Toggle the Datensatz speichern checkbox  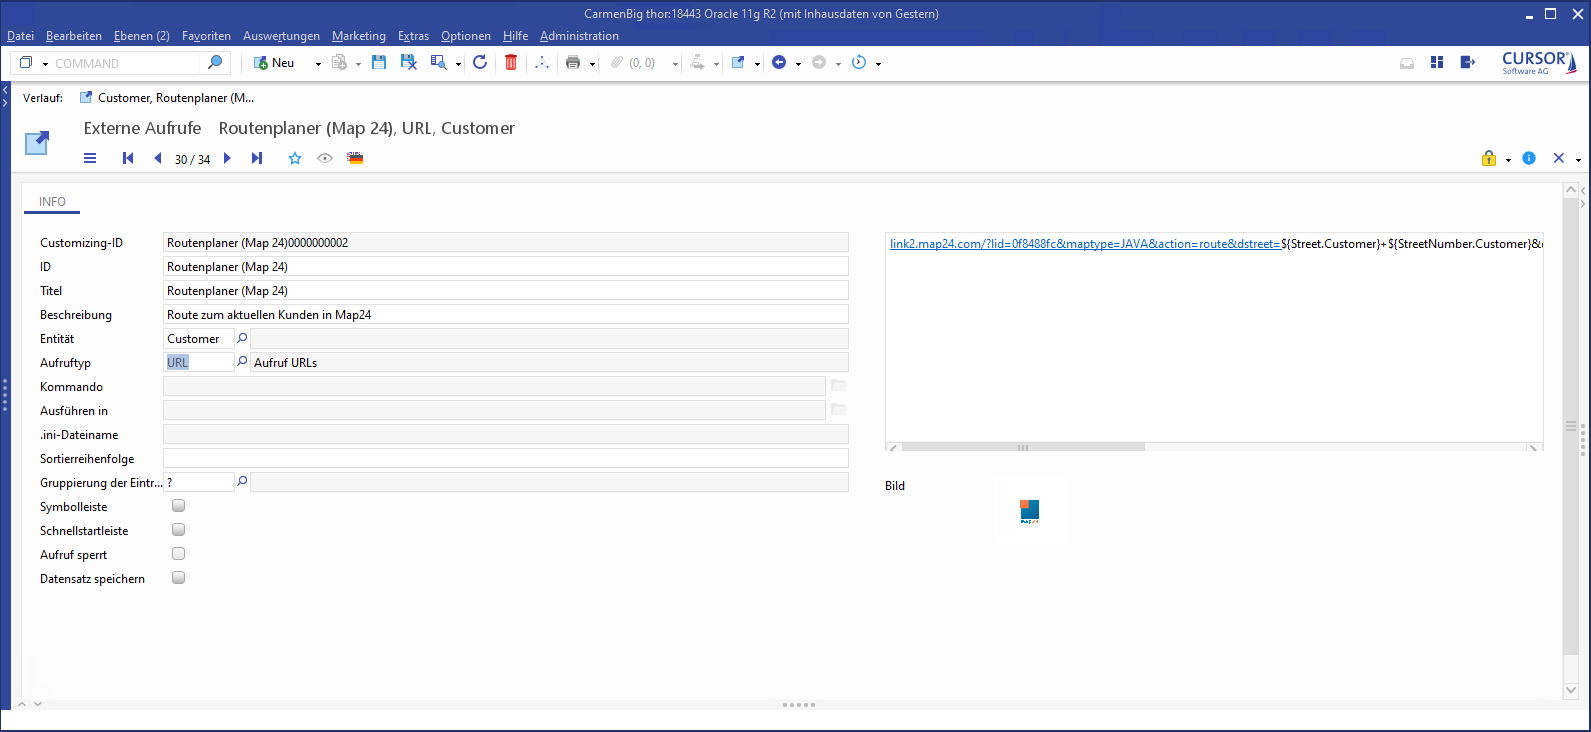coord(179,578)
